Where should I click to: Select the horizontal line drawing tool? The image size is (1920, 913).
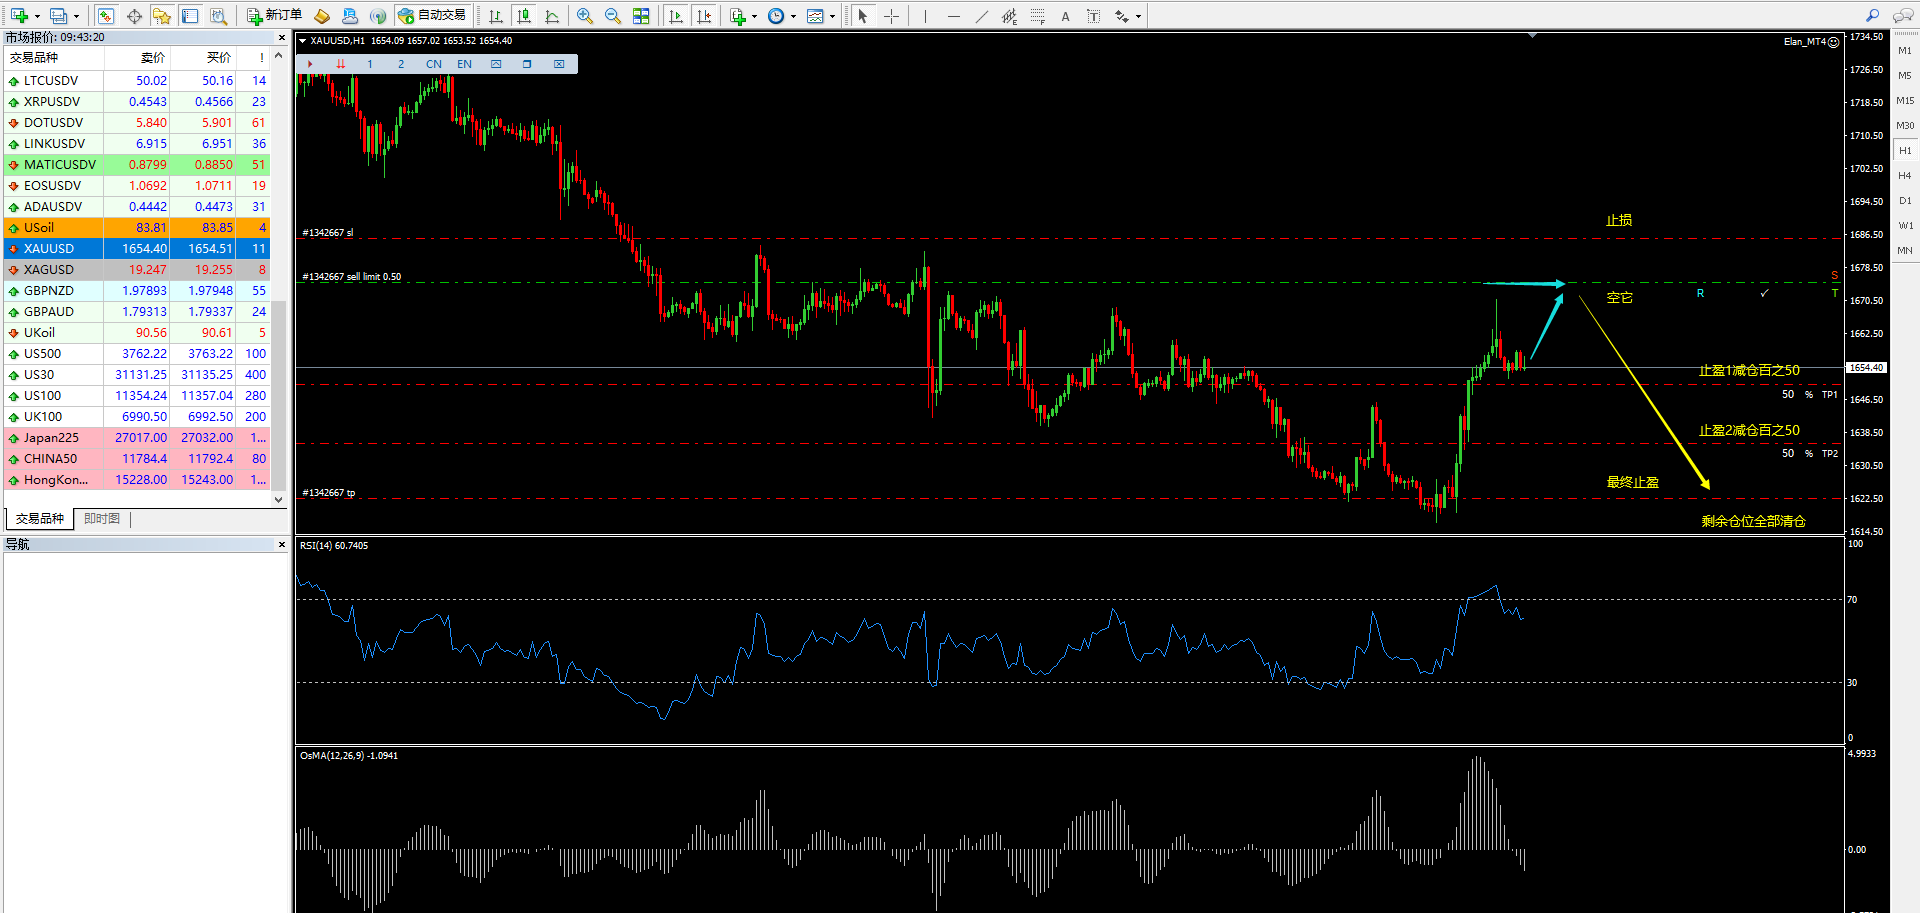(x=955, y=15)
